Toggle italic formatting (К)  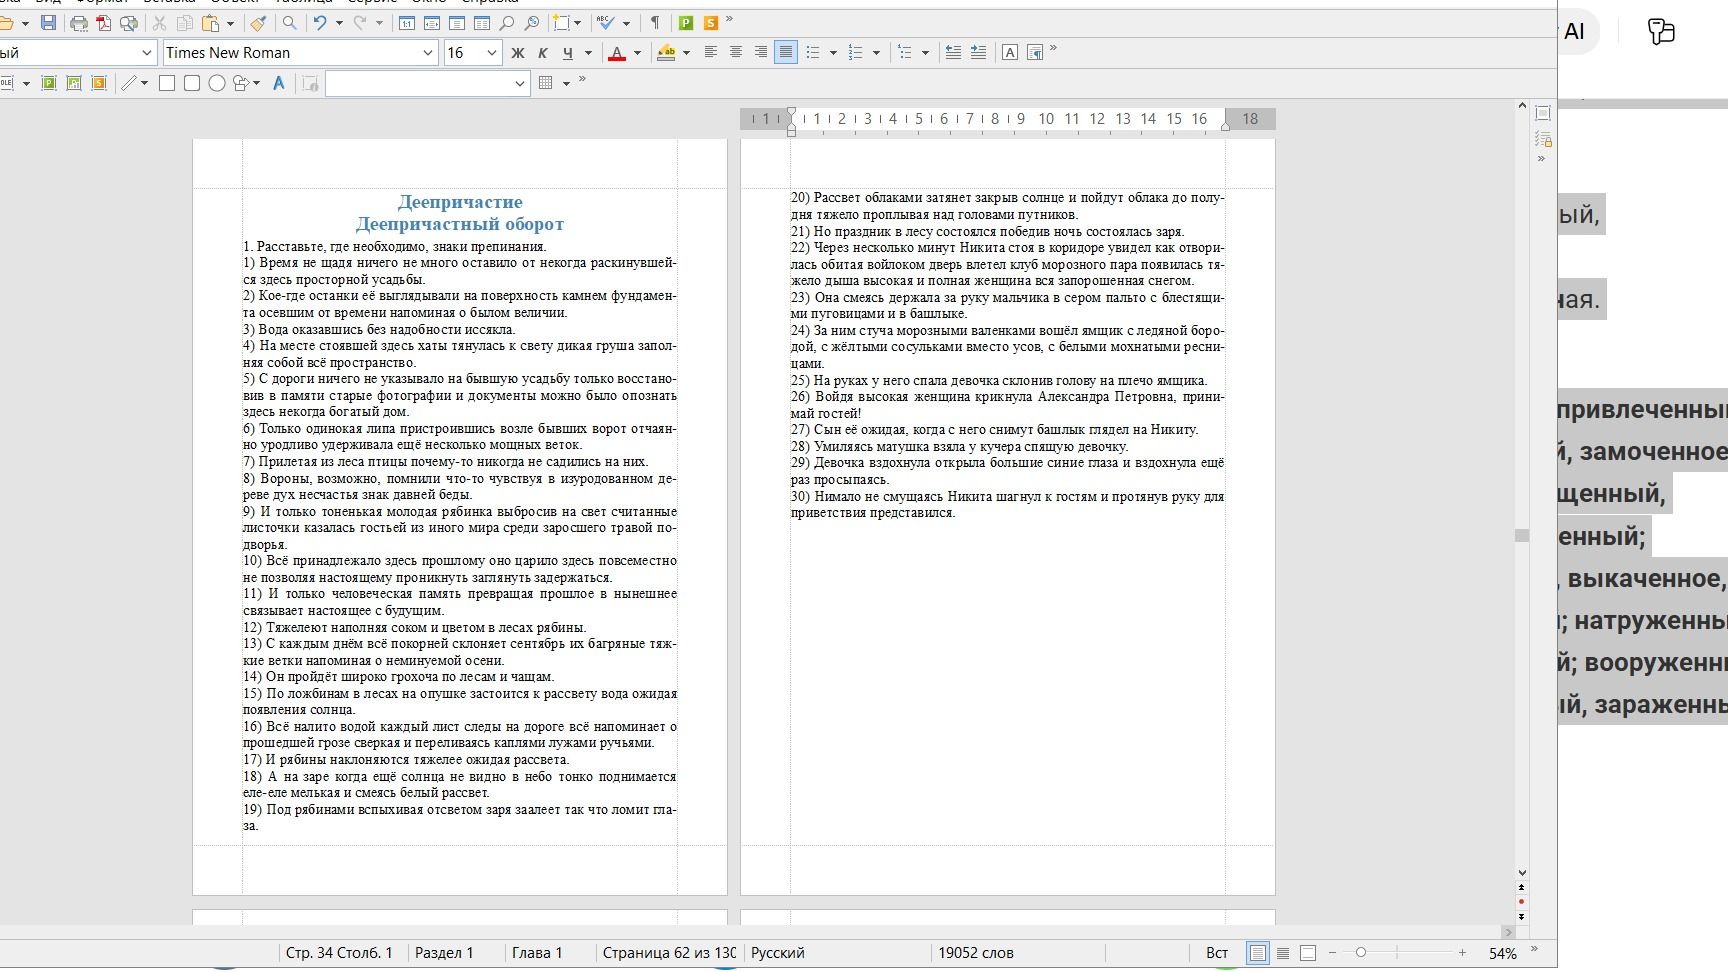[543, 52]
